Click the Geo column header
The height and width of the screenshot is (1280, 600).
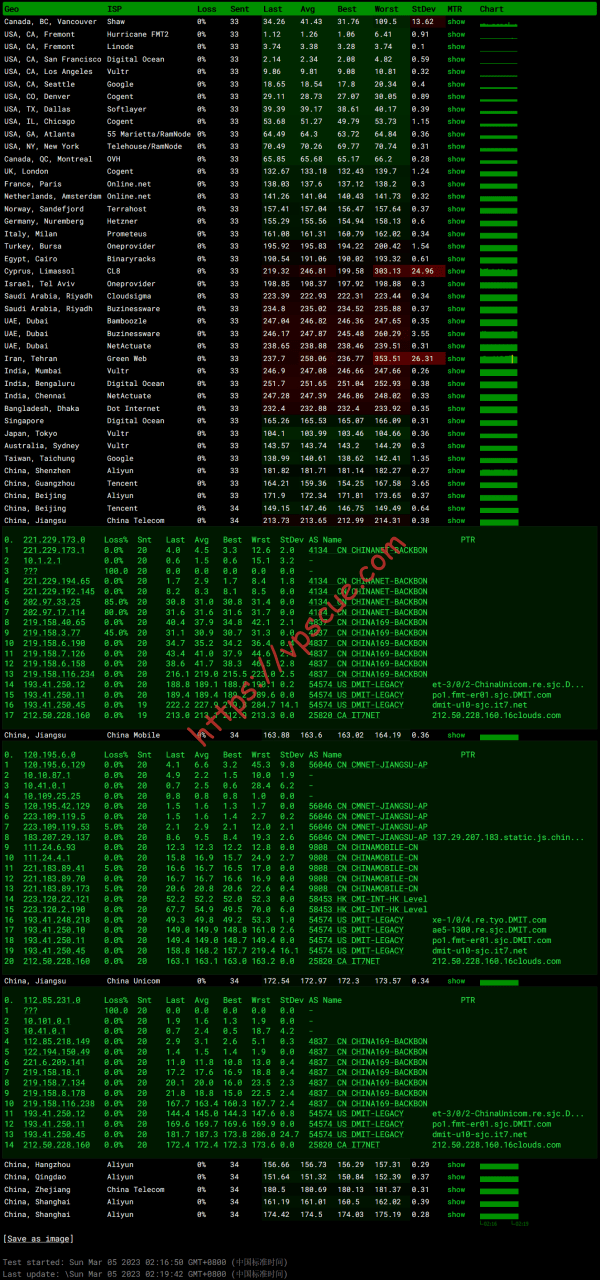[x=11, y=8]
